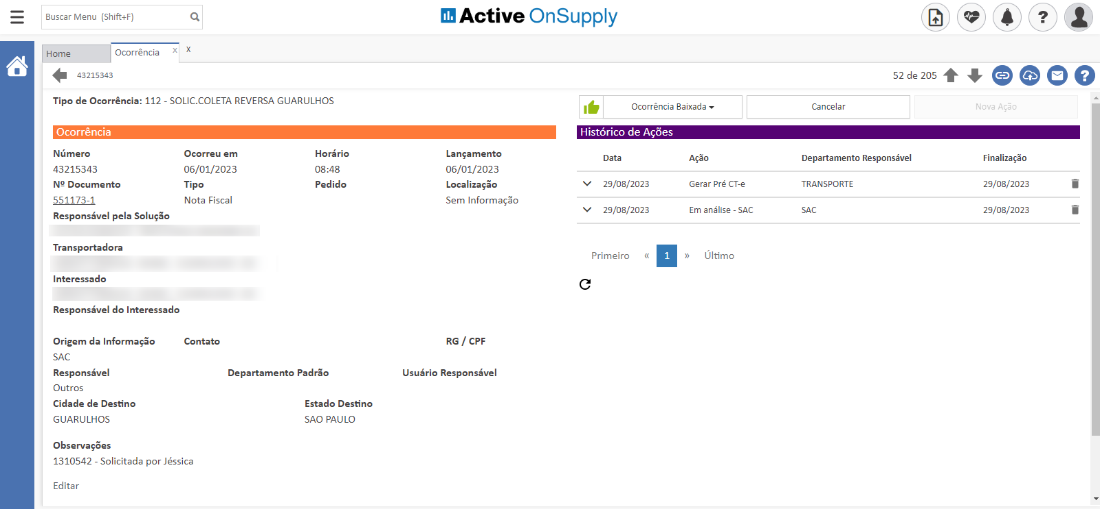Delete the Gerar Pré CT-e action

coord(1075,184)
